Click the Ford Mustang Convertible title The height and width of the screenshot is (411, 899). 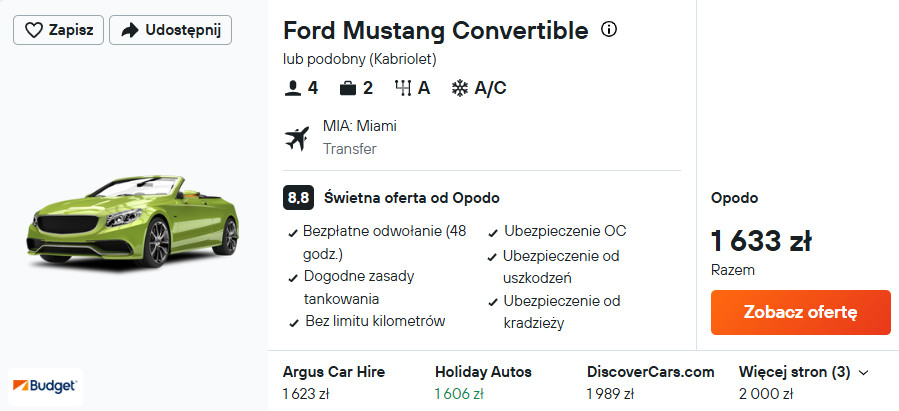[435, 31]
